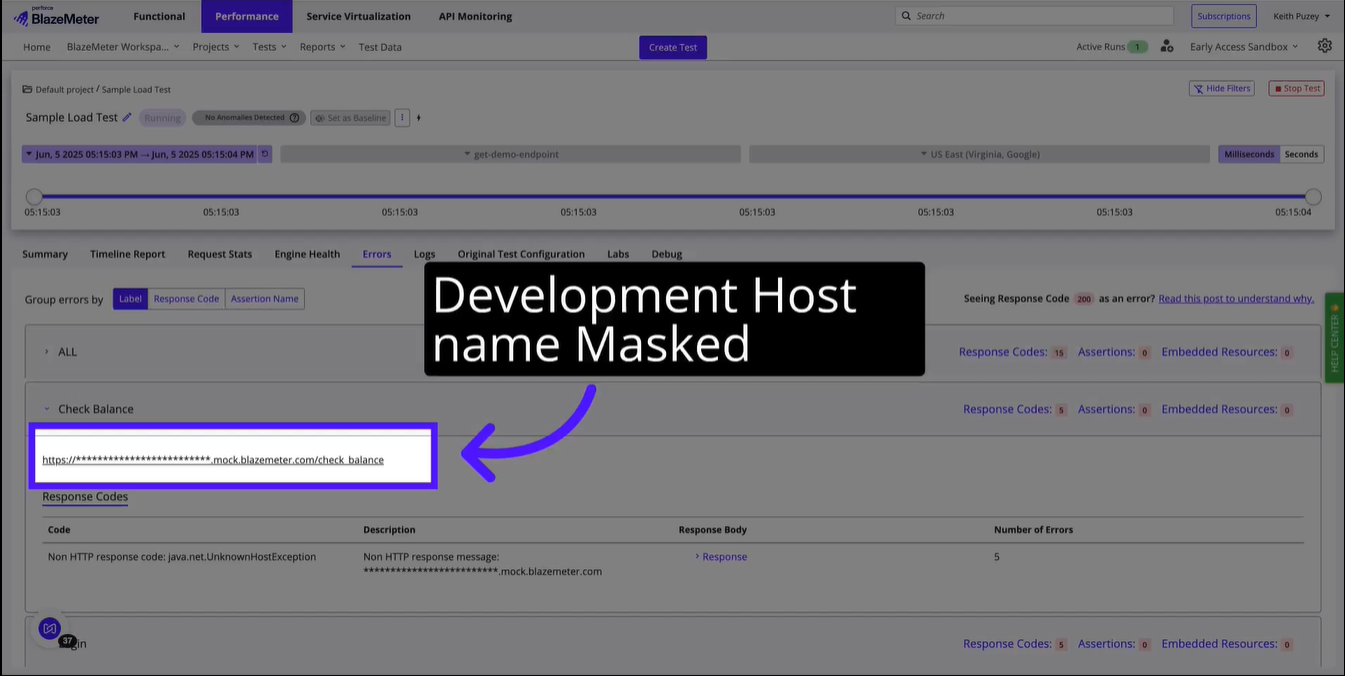Click the search magnifier icon
Screen dimensions: 1345x676
[x=906, y=16]
